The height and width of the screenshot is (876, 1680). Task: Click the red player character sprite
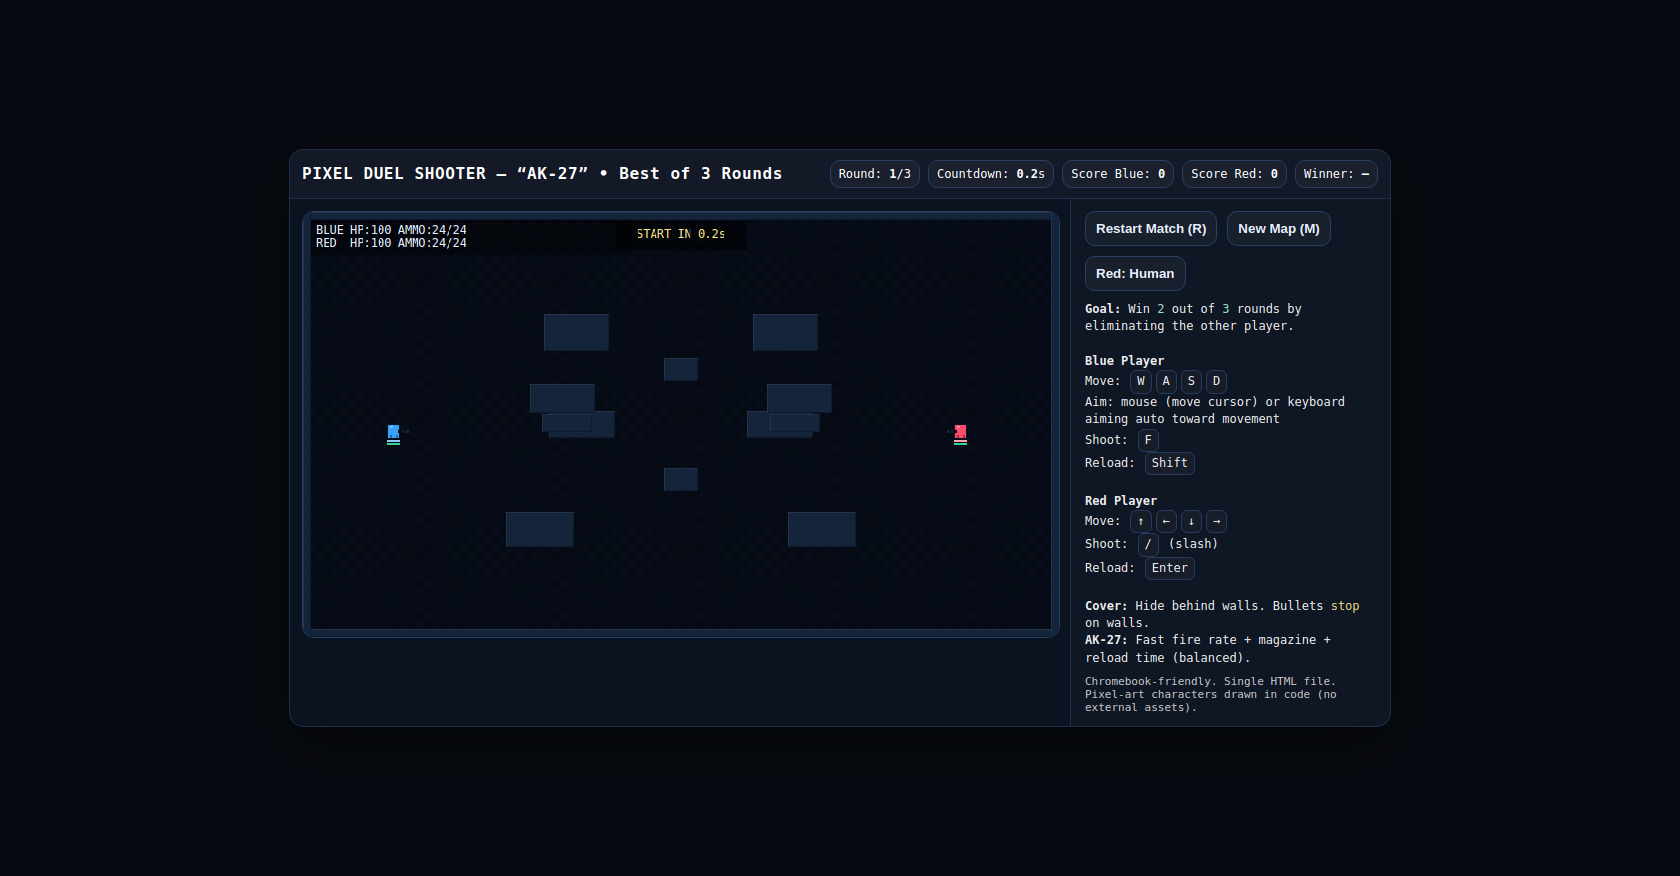pyautogui.click(x=960, y=433)
